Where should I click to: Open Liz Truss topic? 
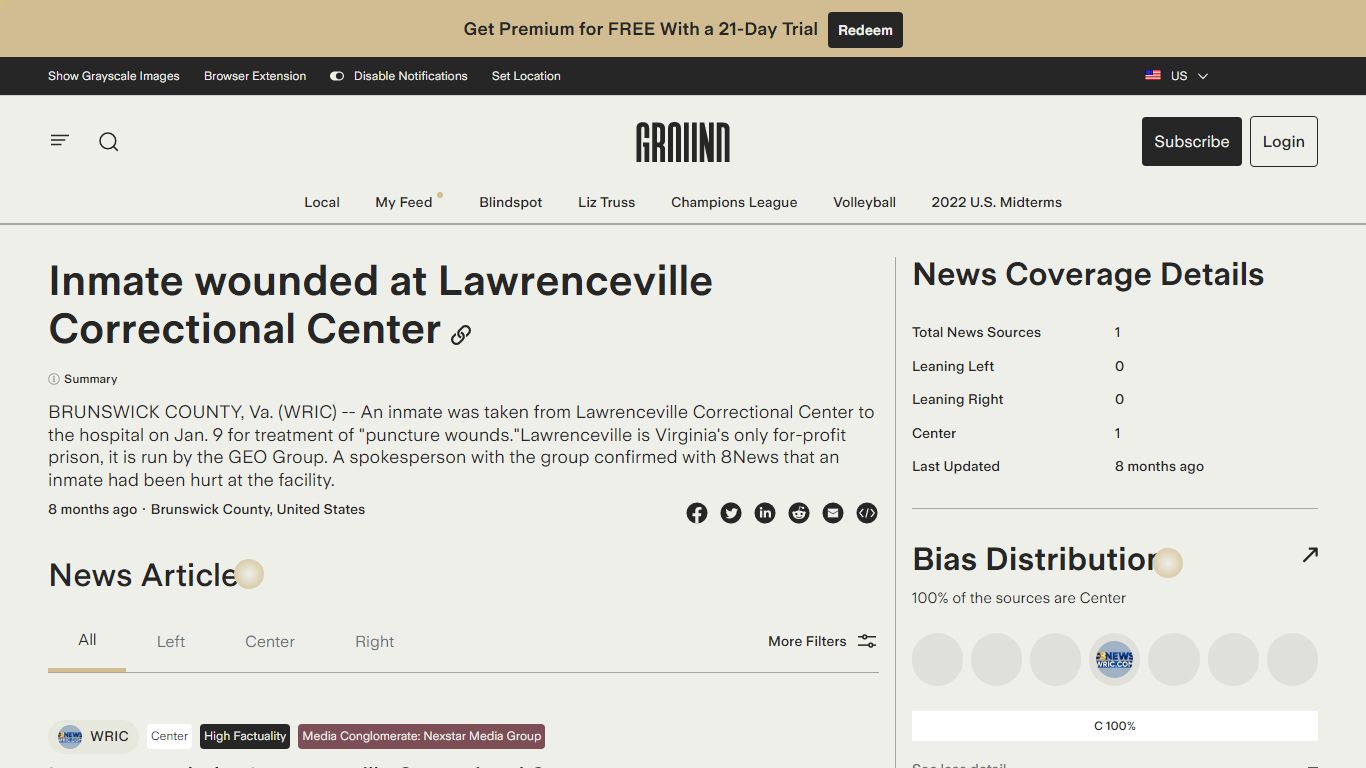[x=606, y=202]
